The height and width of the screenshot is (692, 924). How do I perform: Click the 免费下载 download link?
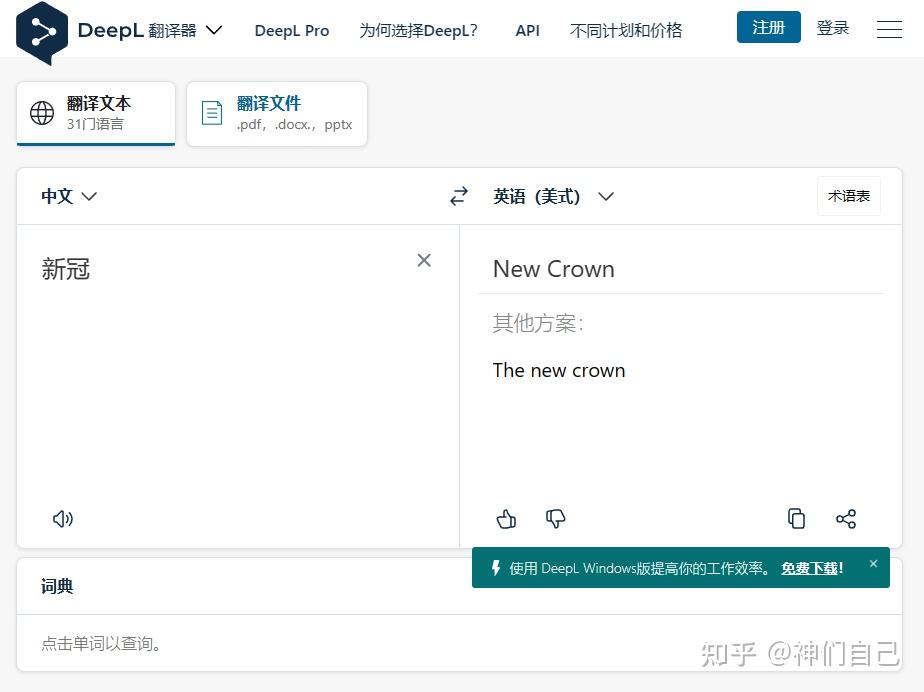(809, 567)
